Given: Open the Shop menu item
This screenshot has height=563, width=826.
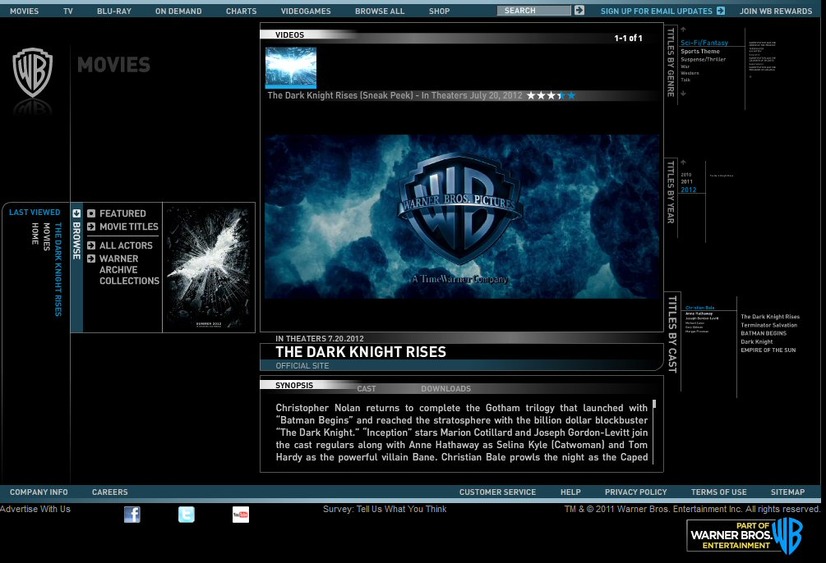Looking at the screenshot, I should [439, 11].
